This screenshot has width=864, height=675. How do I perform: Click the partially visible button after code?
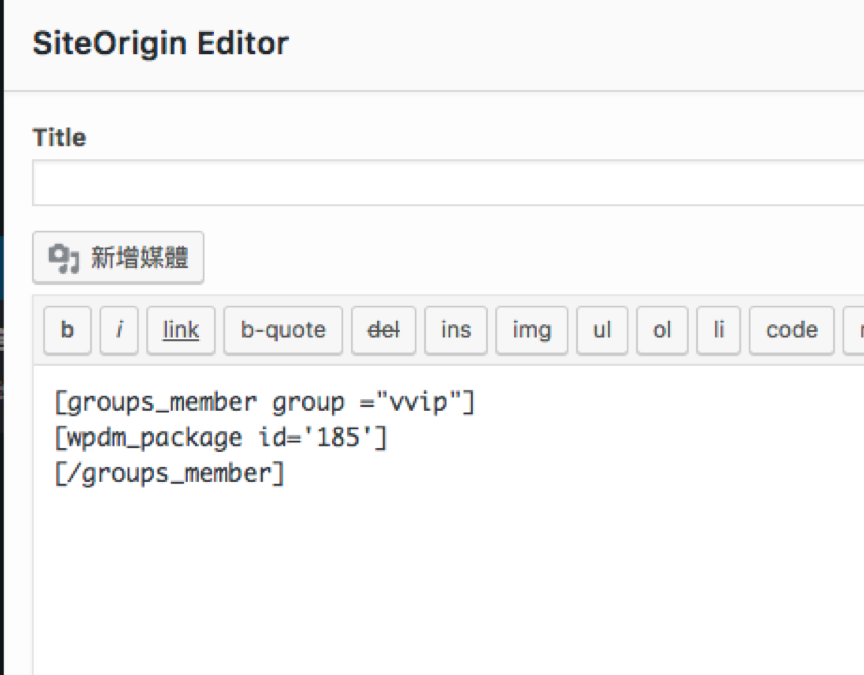tap(855, 330)
